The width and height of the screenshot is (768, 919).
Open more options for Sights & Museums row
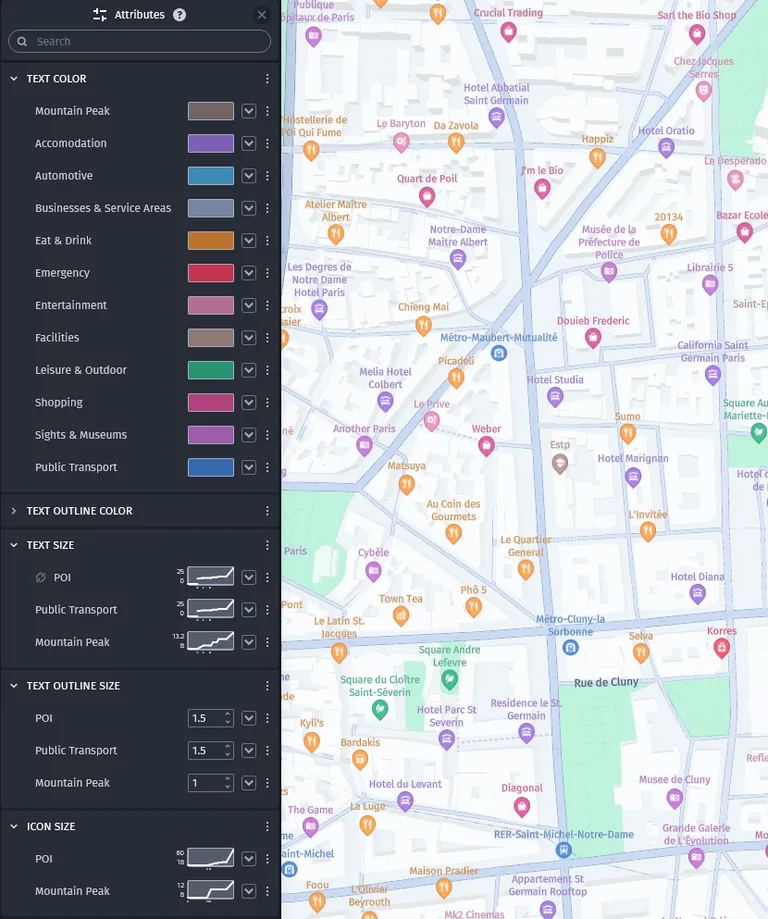267,435
